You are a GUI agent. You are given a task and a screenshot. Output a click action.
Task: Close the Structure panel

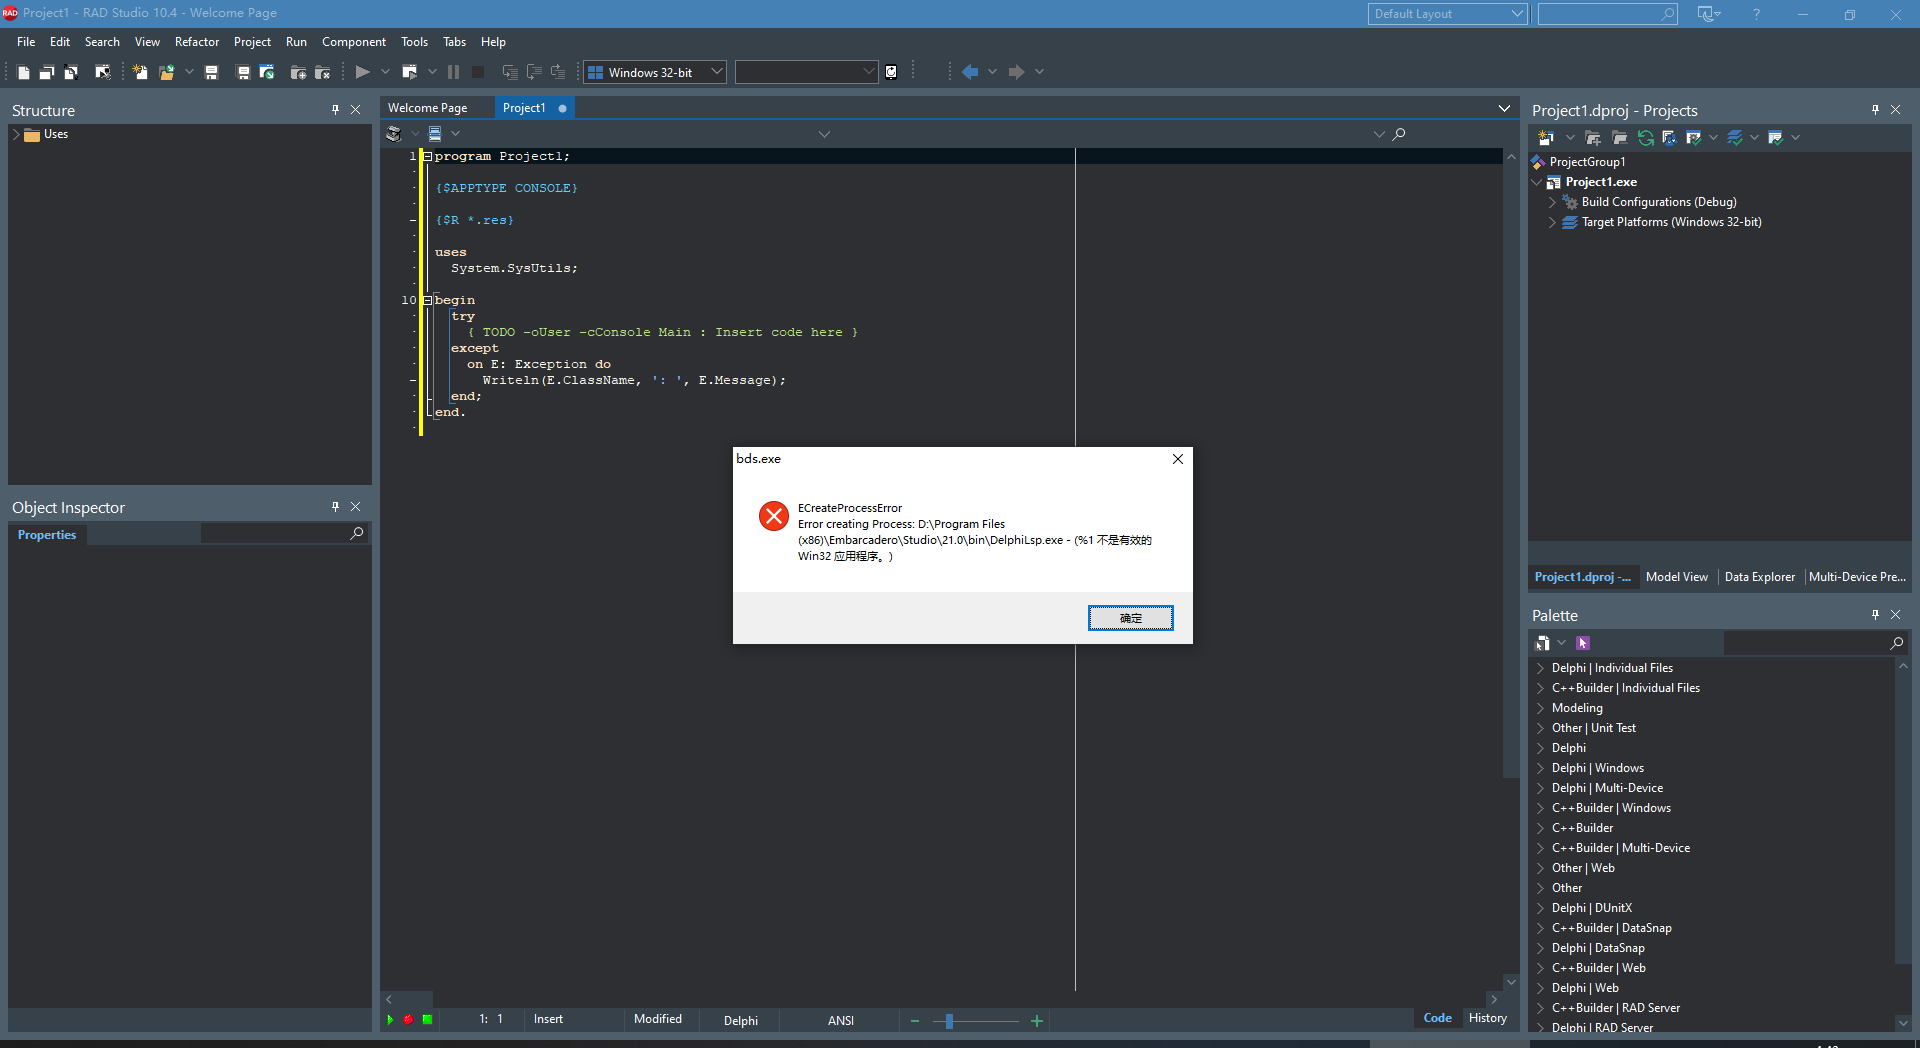coord(355,110)
